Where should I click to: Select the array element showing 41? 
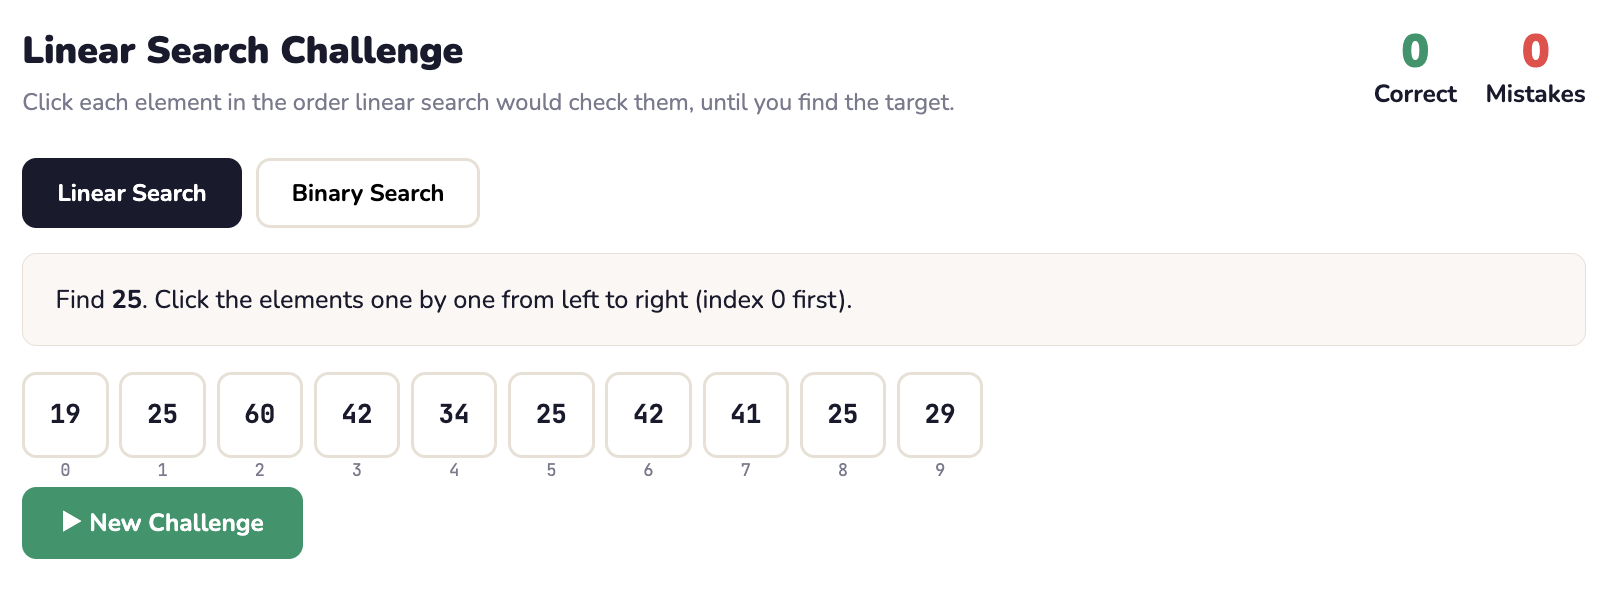[x=746, y=414]
